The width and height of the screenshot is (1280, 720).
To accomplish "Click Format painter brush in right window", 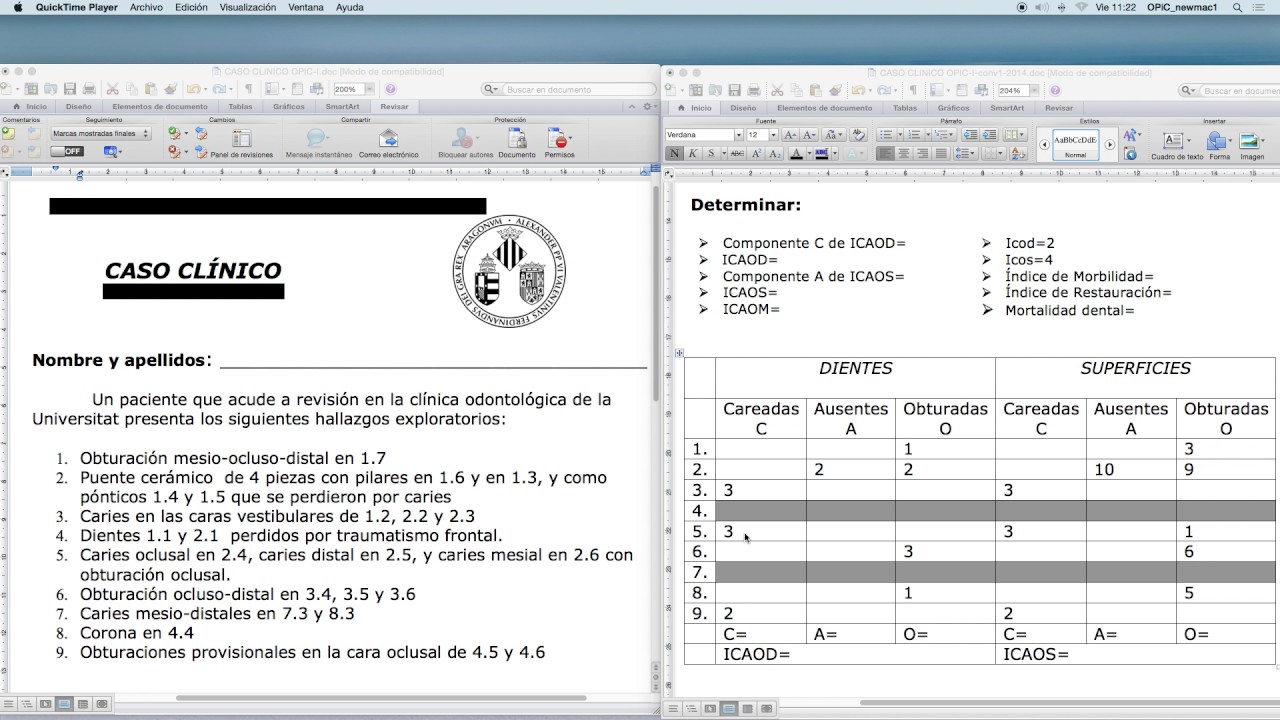I will [835, 89].
